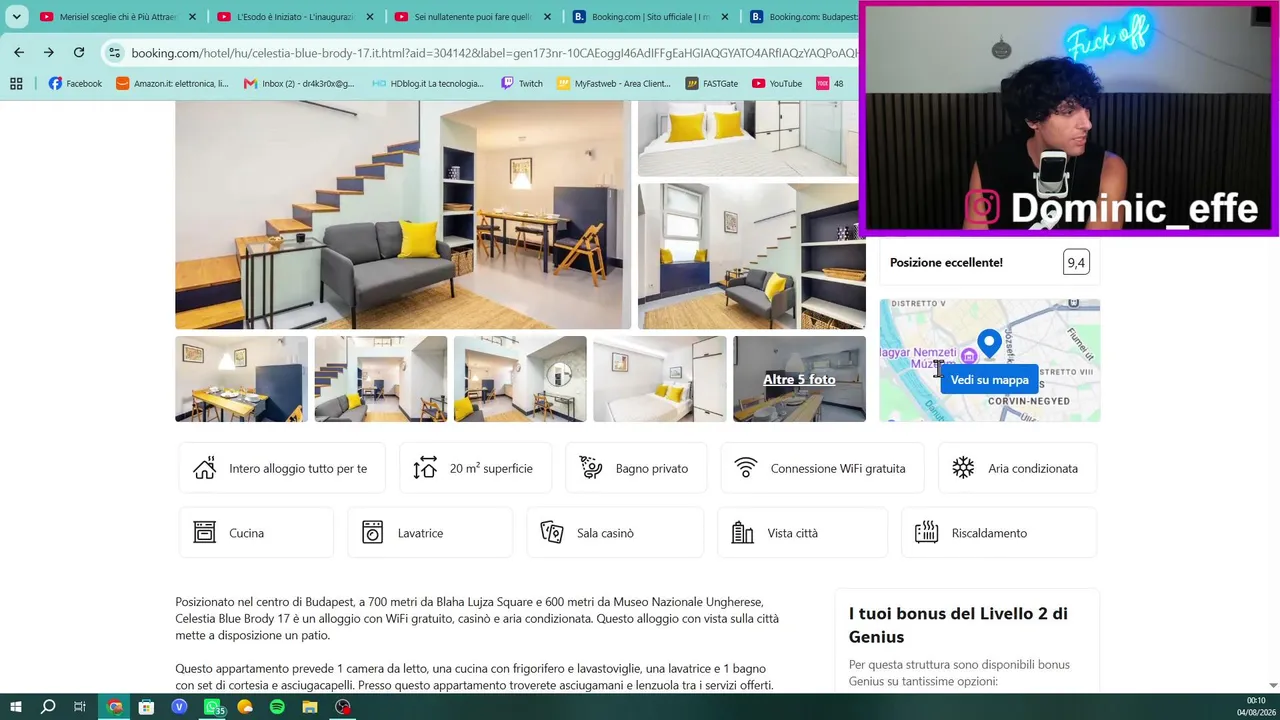Screen dimensions: 1280x720
Task: Open the site information icon in address bar
Action: pos(114,53)
